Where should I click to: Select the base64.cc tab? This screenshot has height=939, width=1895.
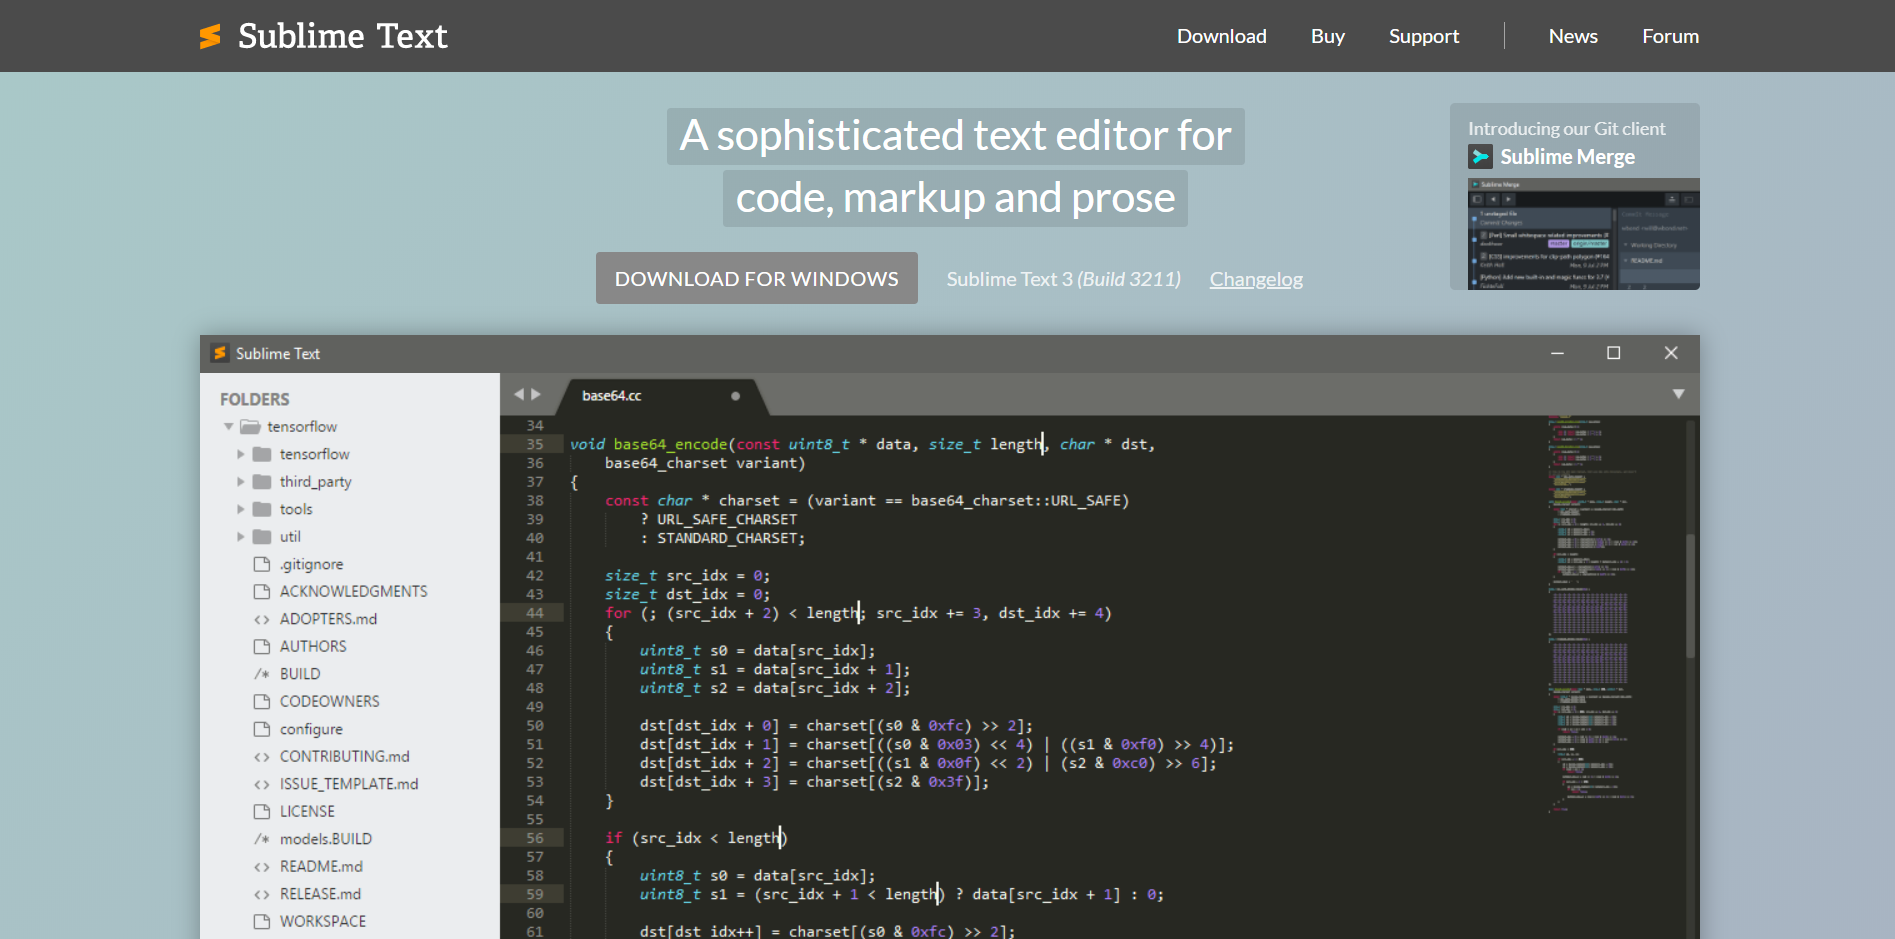tap(612, 396)
